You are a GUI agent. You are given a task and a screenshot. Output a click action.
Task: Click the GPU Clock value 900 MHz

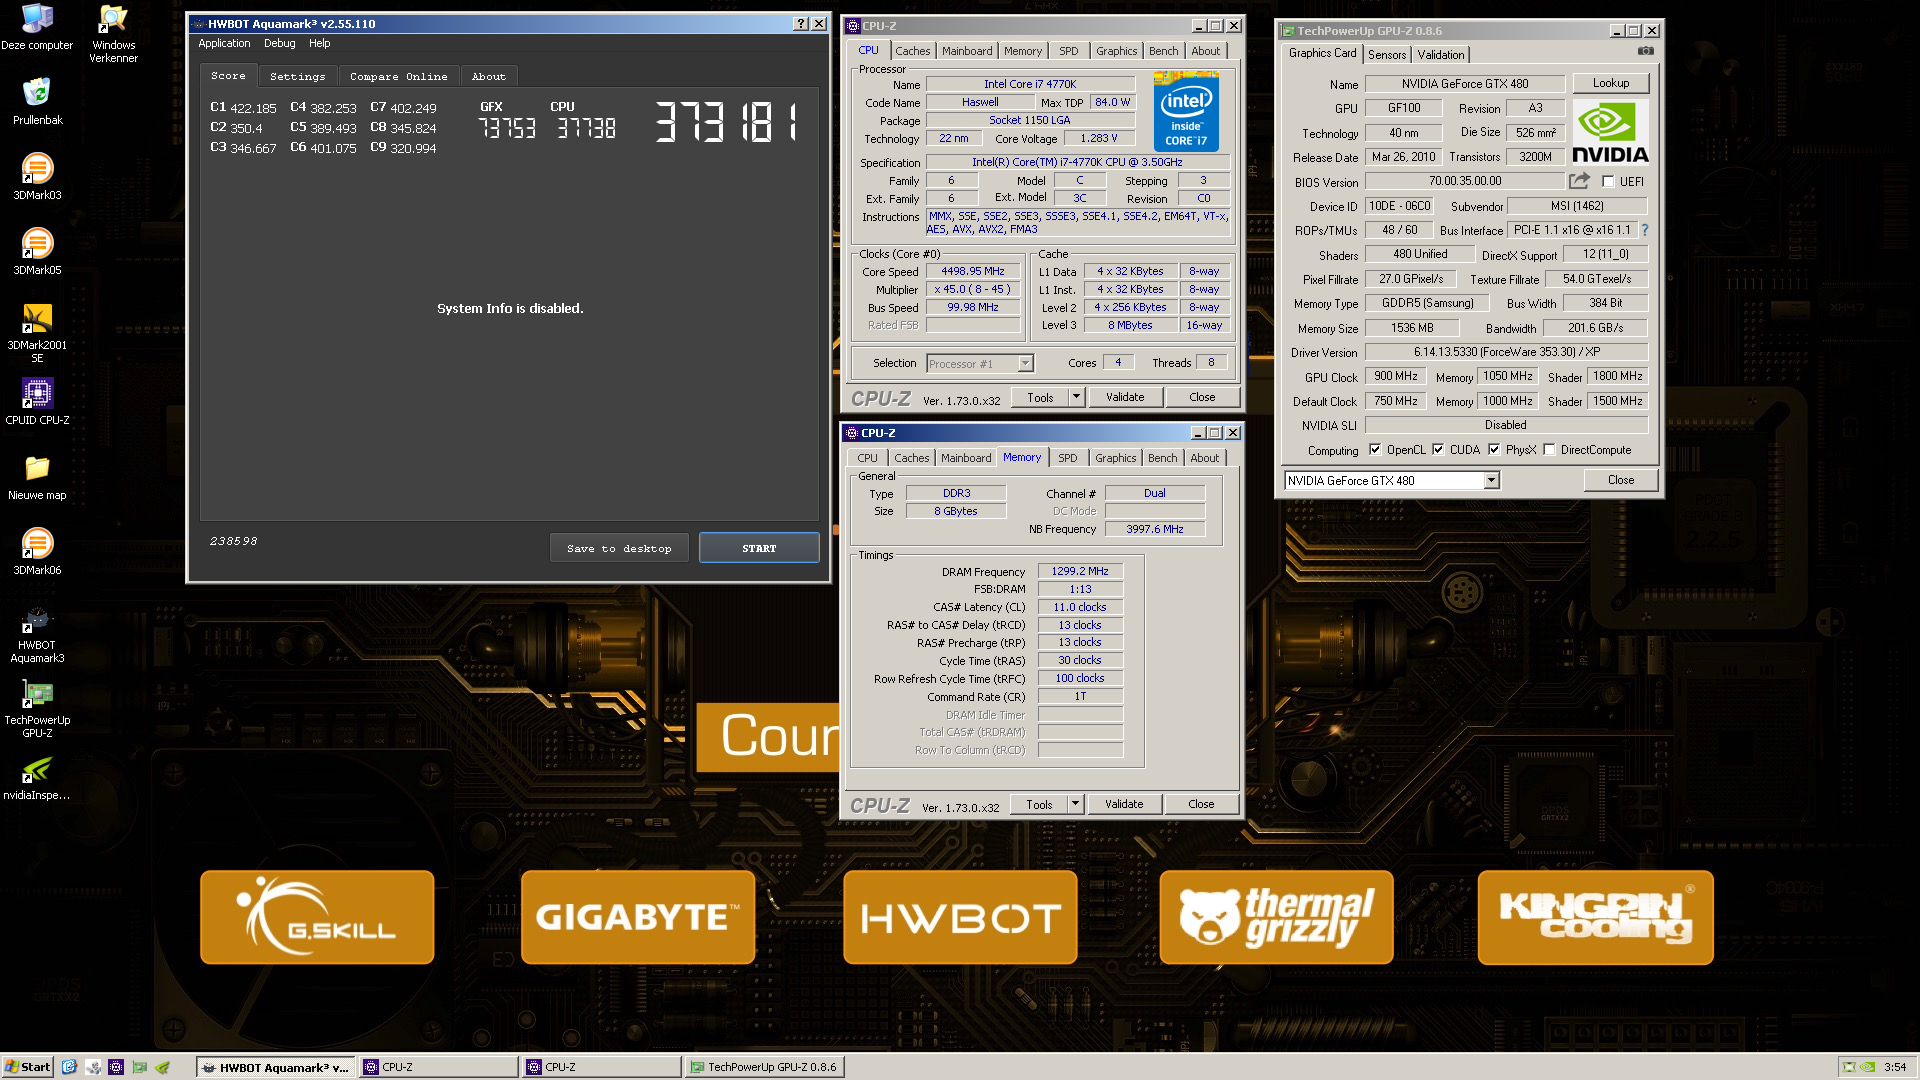click(1395, 376)
